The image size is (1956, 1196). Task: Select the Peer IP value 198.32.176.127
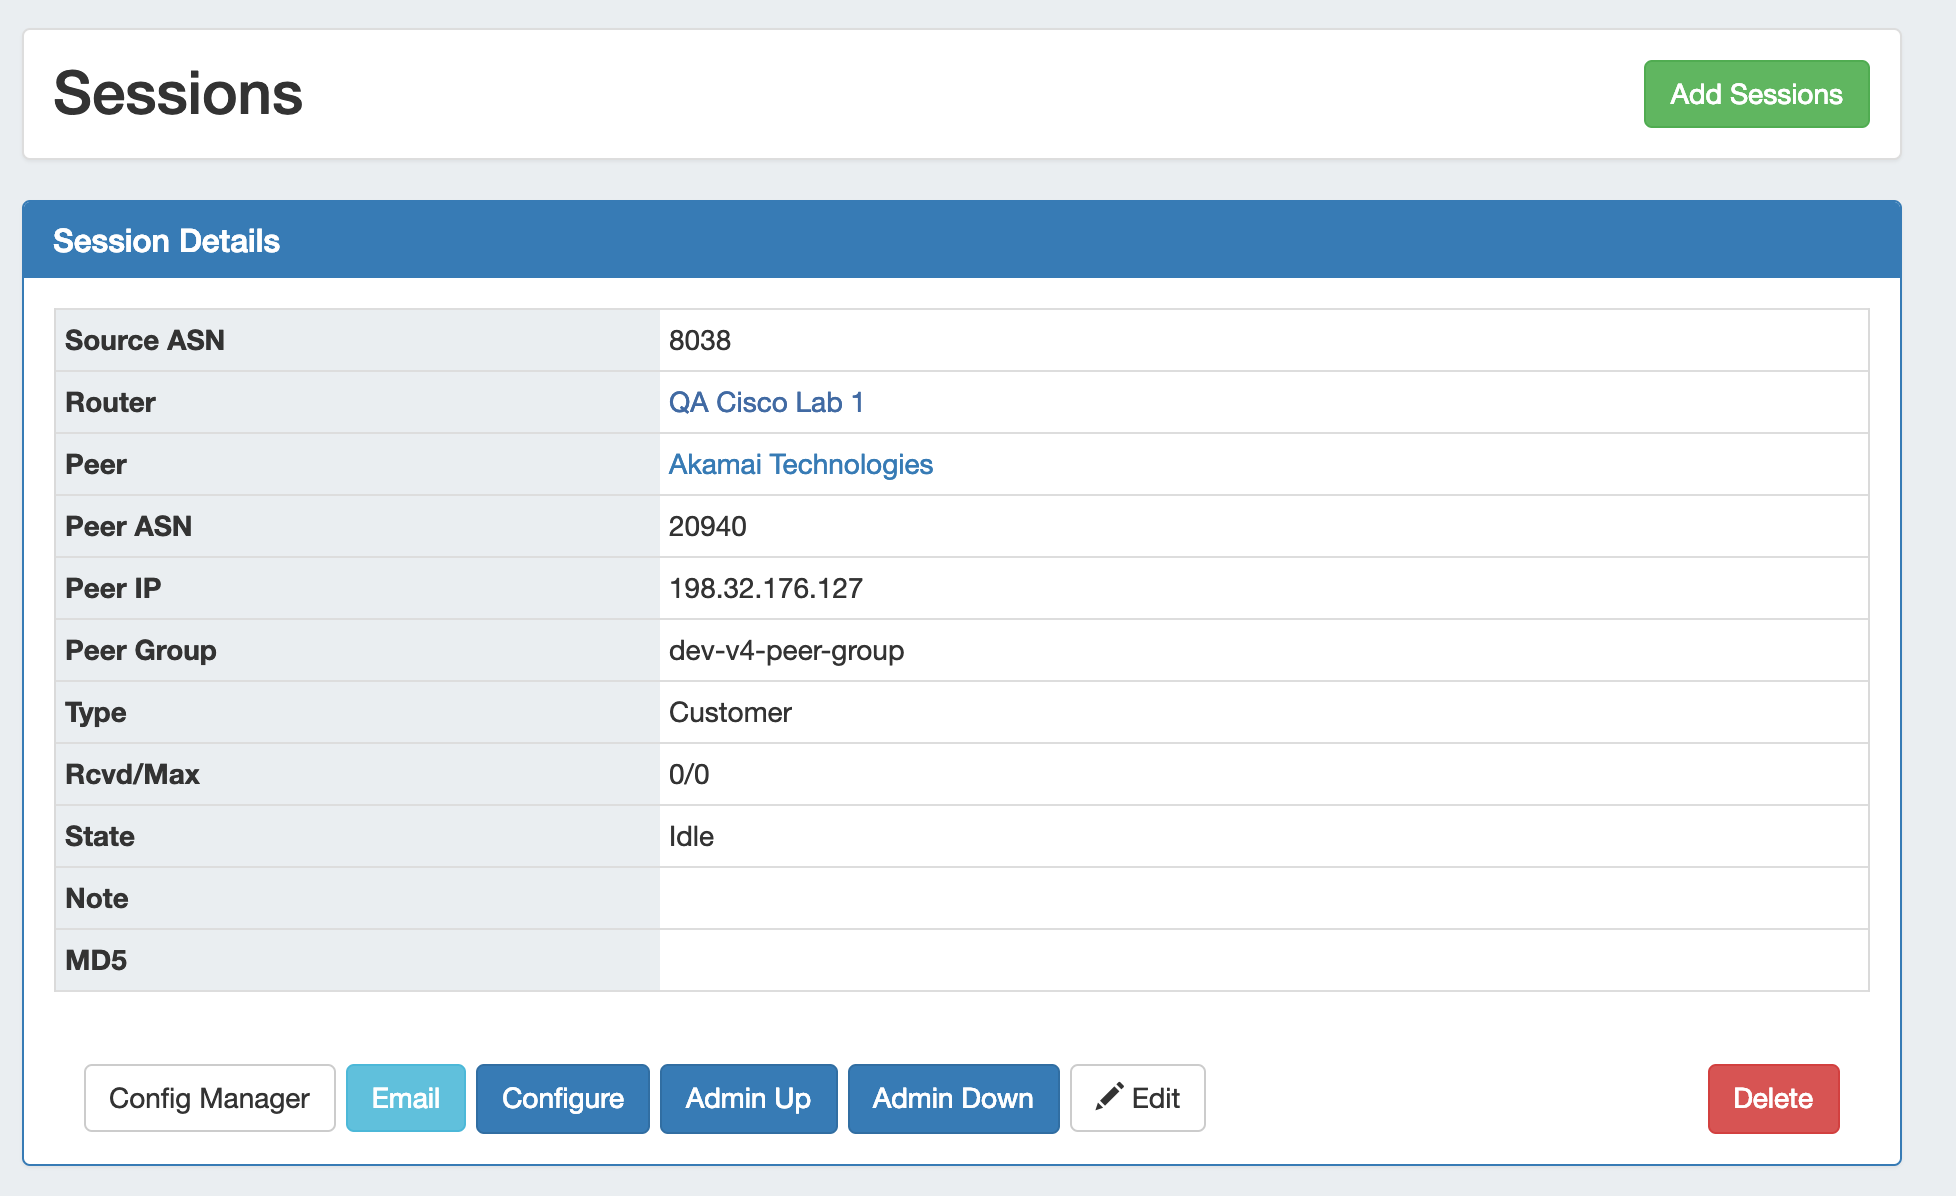point(765,588)
